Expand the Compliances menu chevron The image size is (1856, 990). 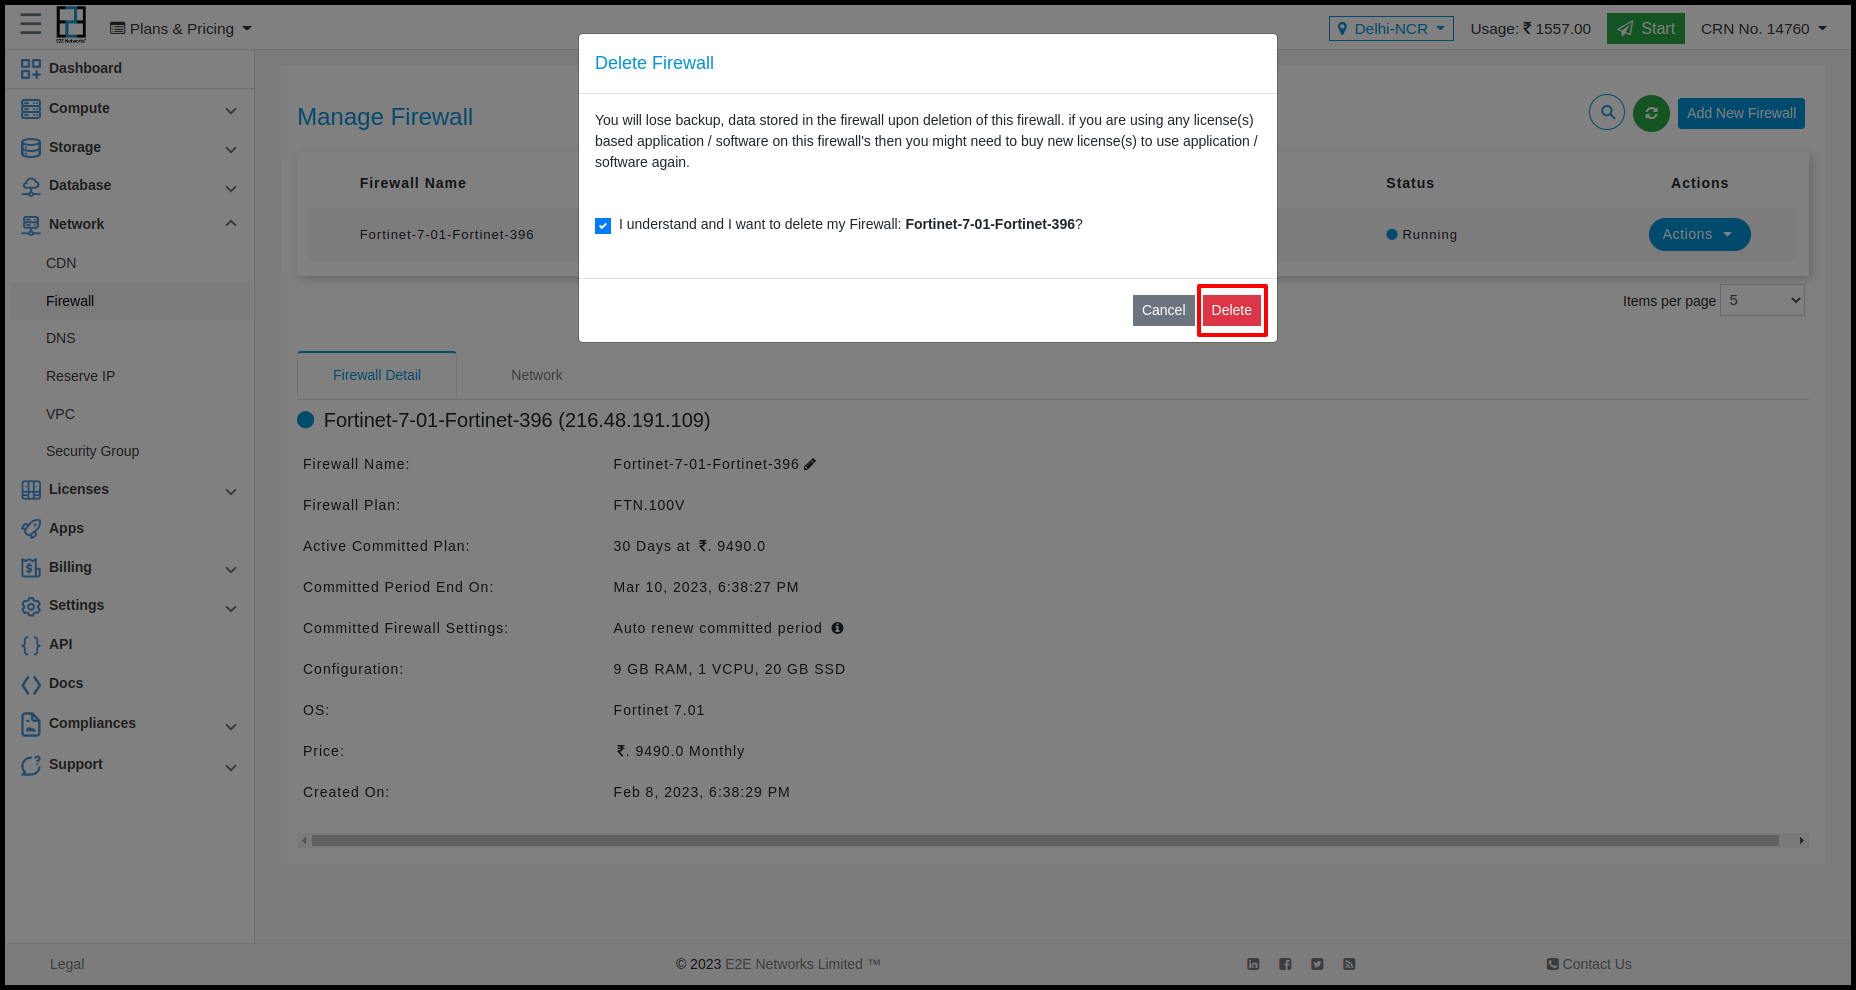pyautogui.click(x=231, y=726)
